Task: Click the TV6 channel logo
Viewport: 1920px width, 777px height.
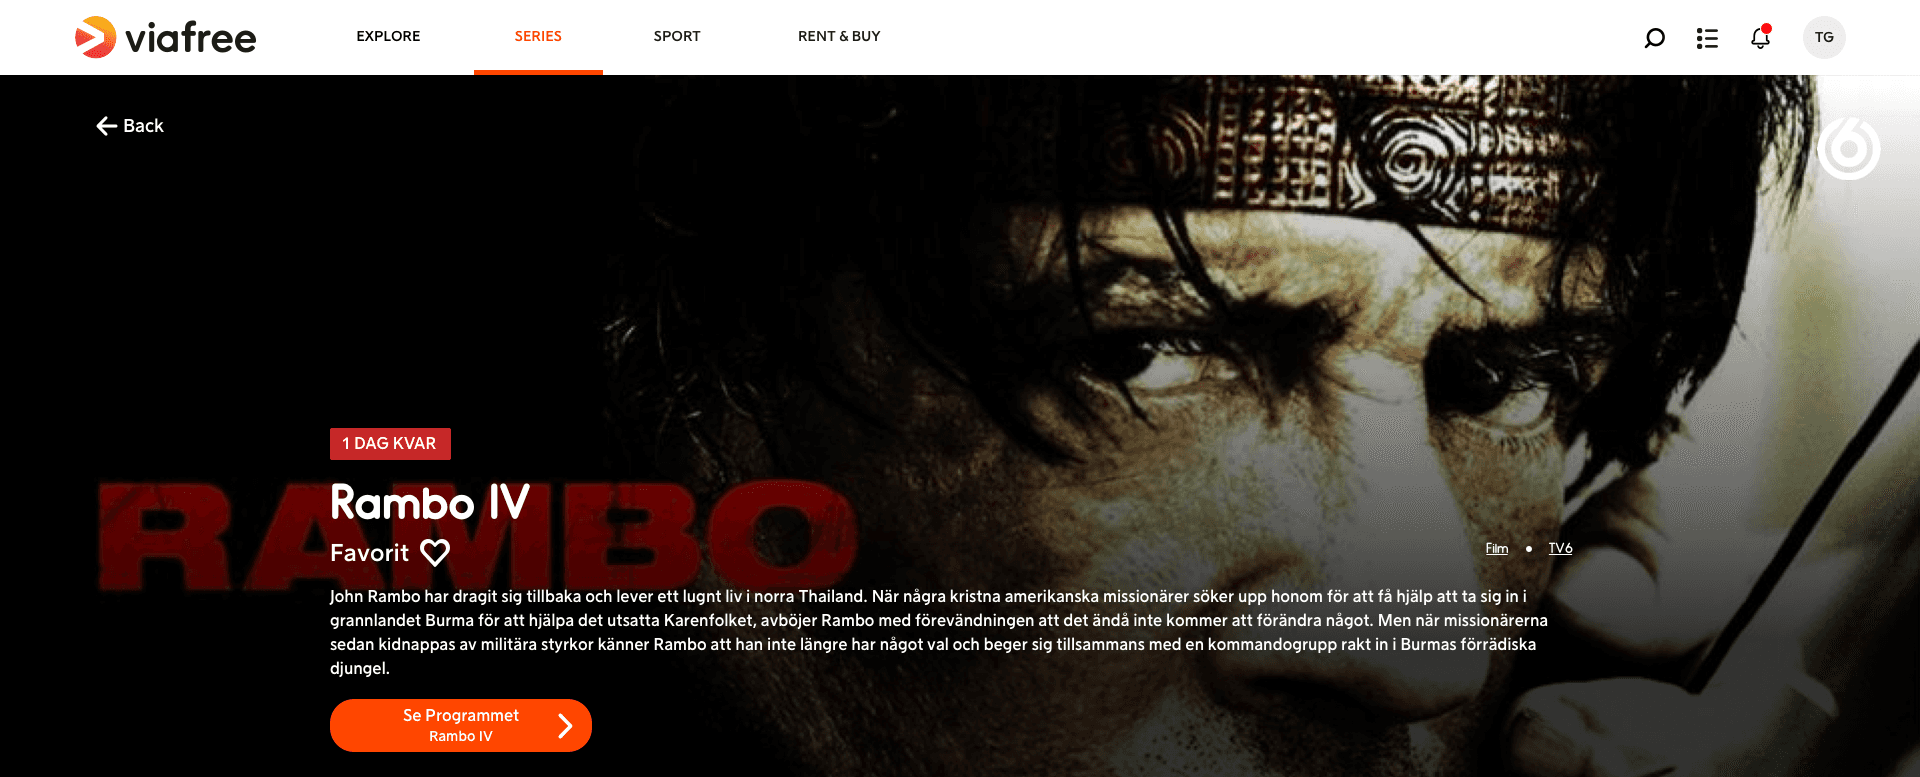Action: 1848,148
